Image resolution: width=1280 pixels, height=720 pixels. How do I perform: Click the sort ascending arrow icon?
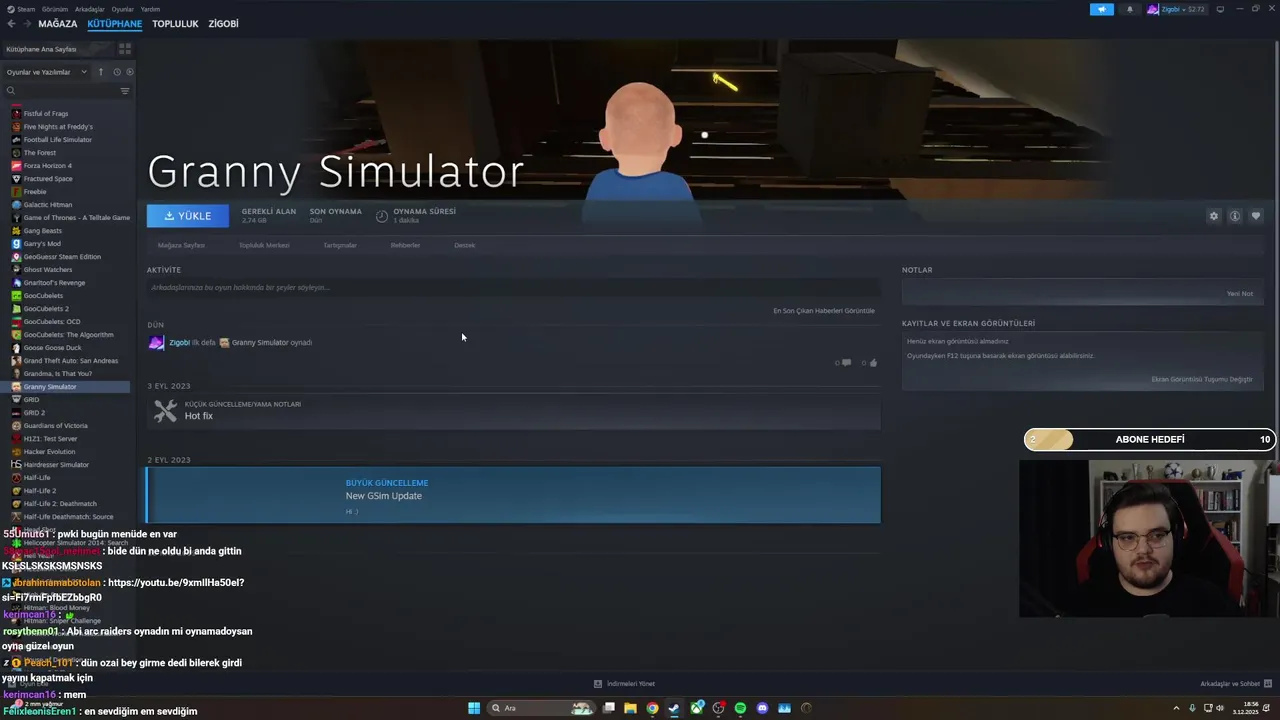101,72
